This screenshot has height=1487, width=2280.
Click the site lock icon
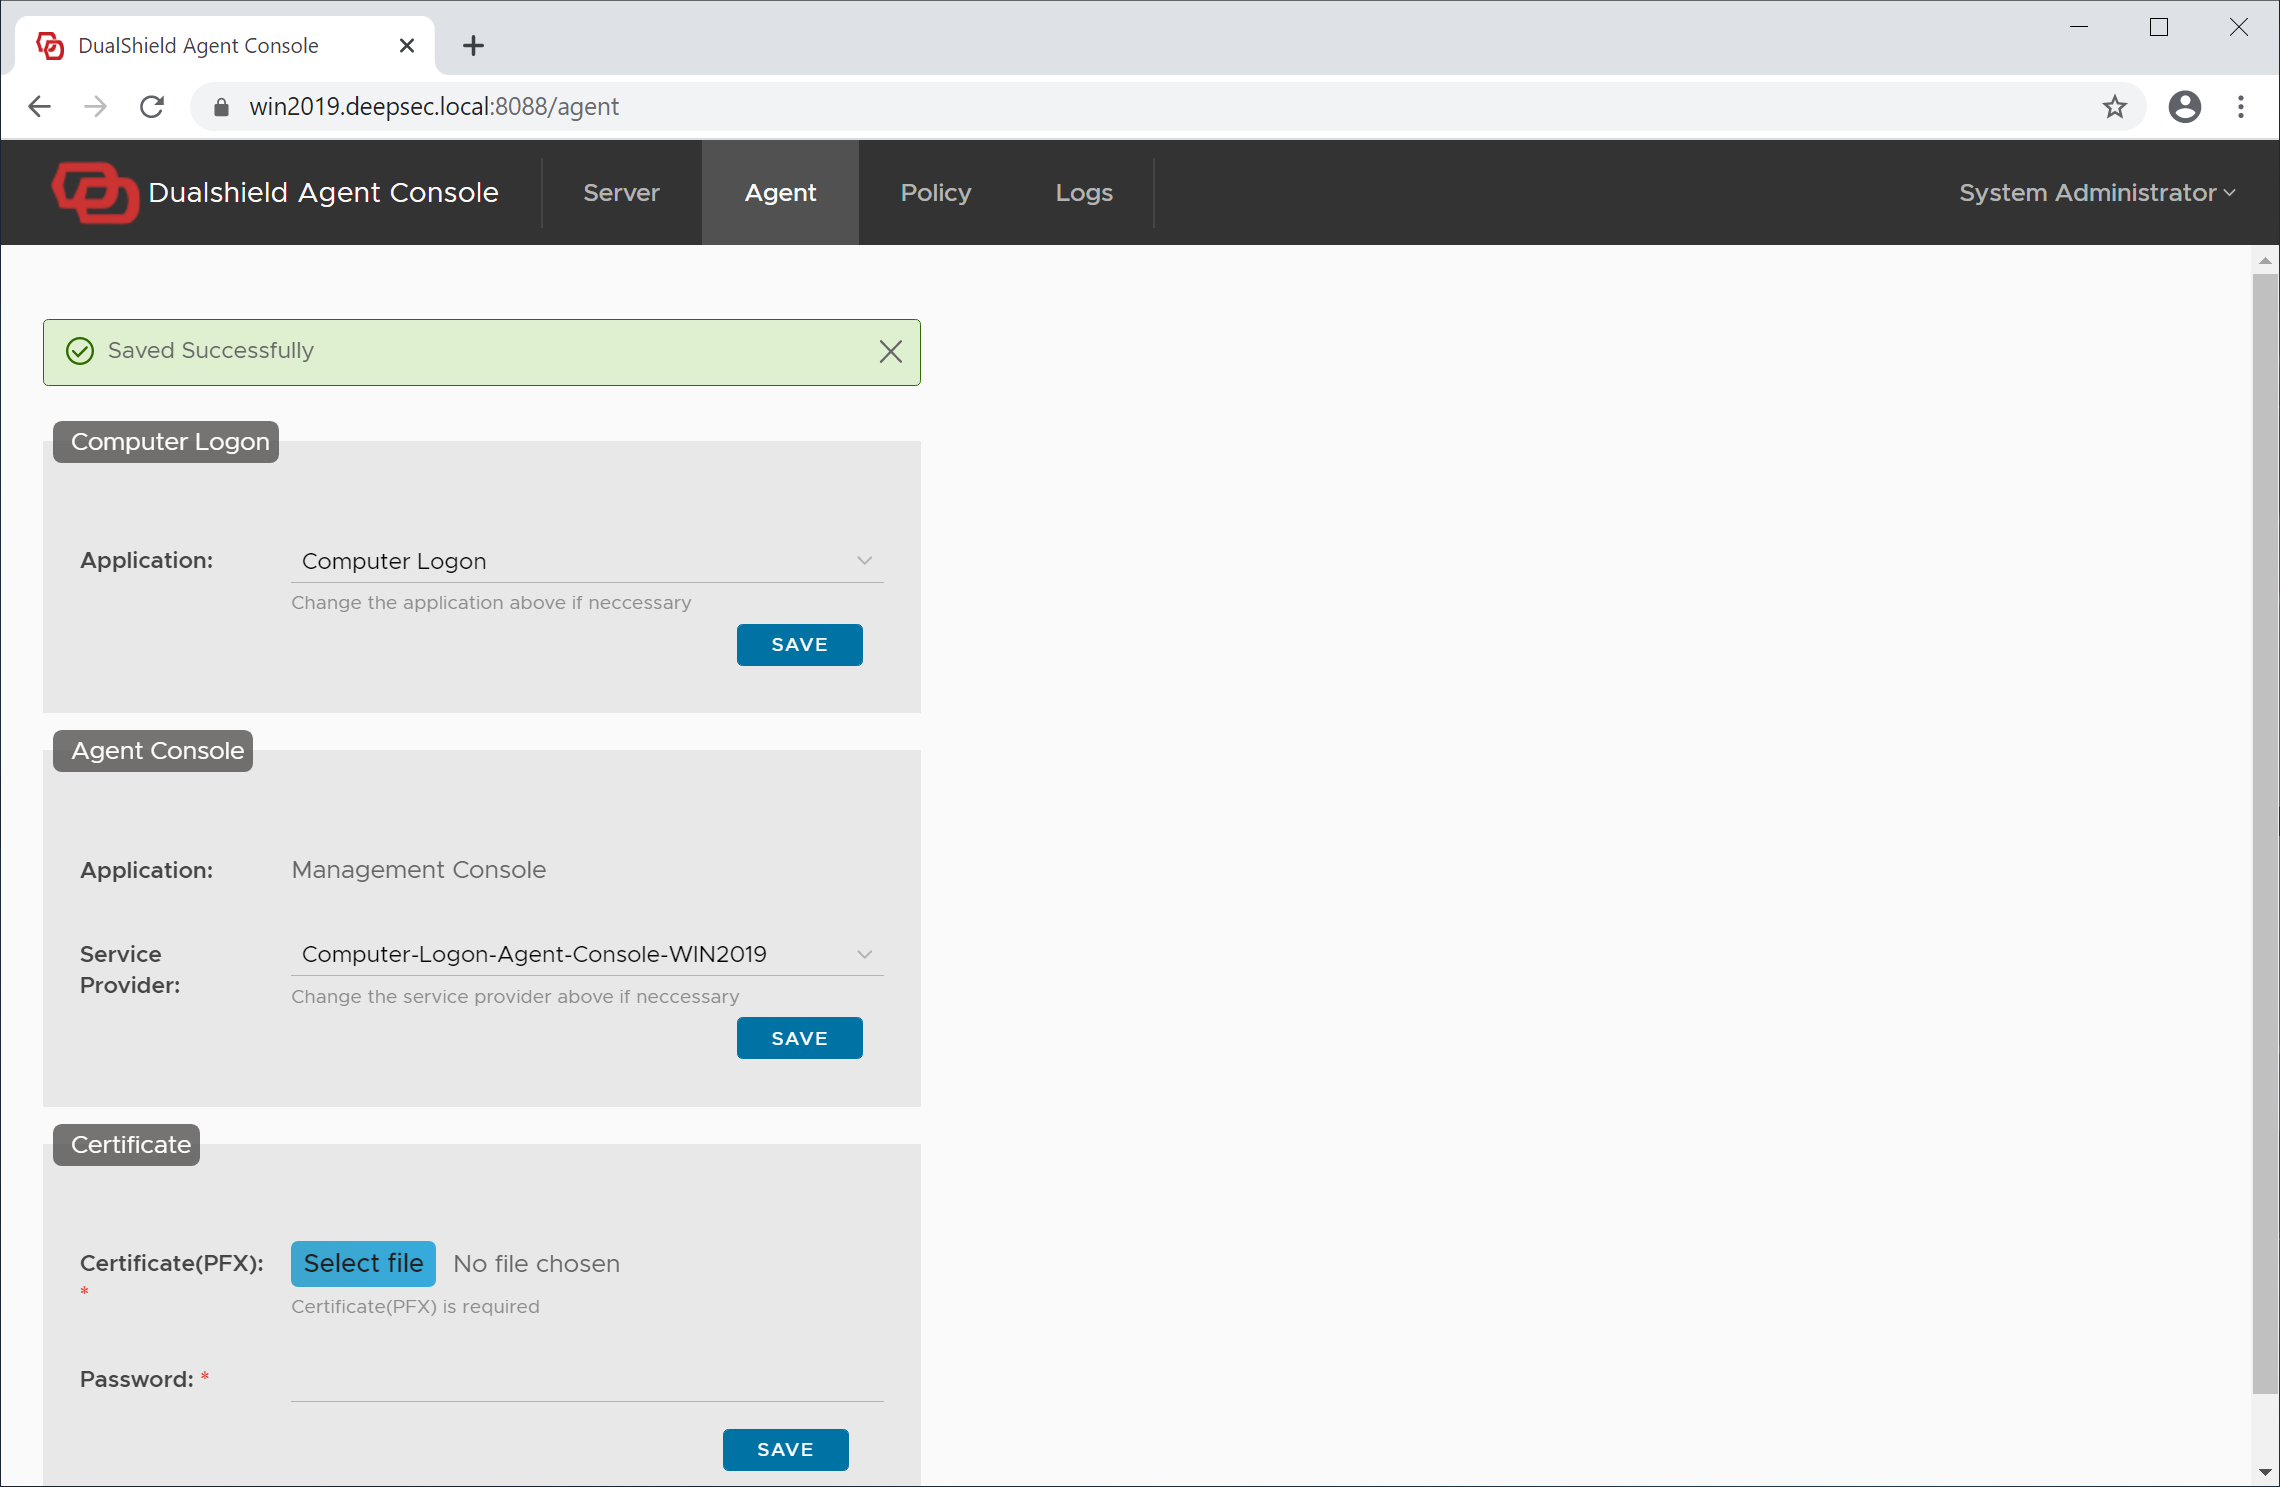[x=222, y=107]
